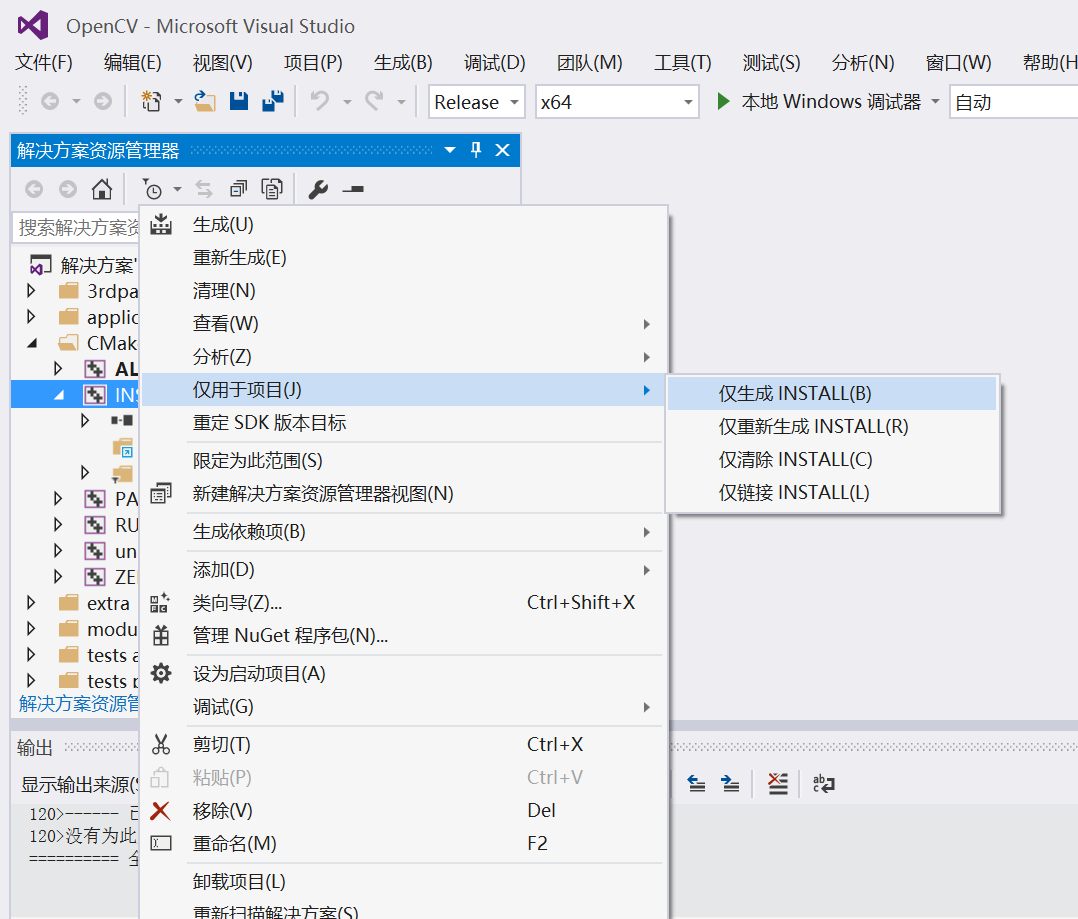Click the new project toolbar icon
The width and height of the screenshot is (1078, 919).
151,102
